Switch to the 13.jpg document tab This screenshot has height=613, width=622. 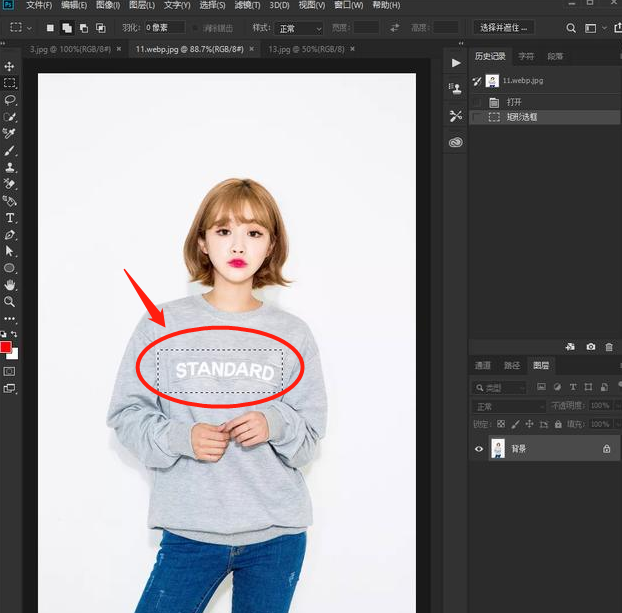pos(306,49)
